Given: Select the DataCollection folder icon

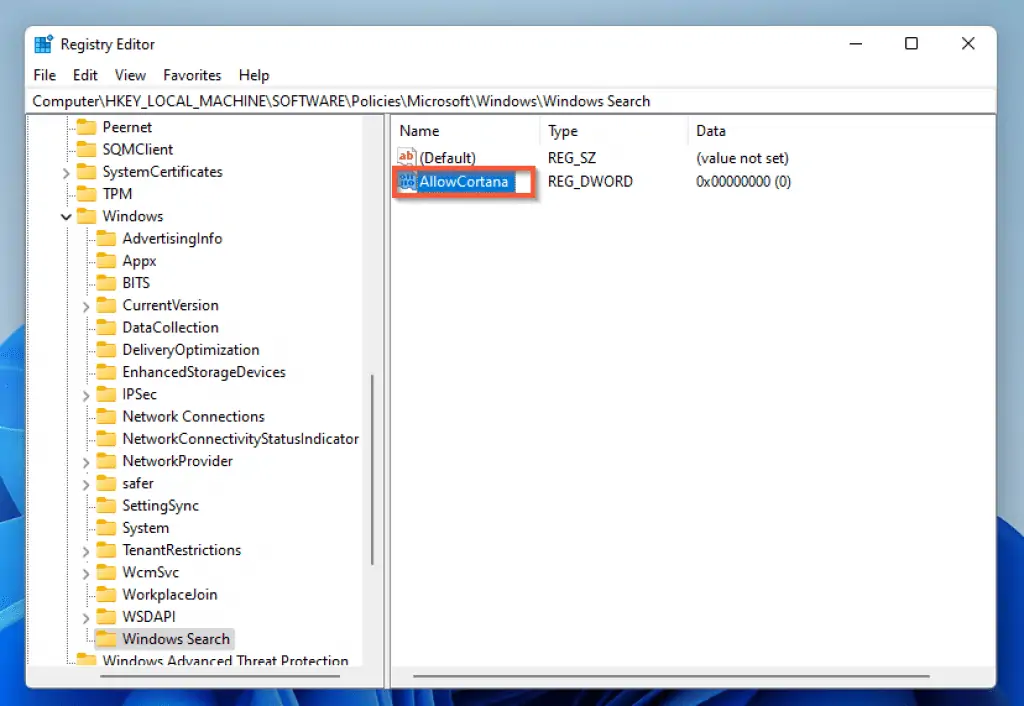Looking at the screenshot, I should (106, 328).
